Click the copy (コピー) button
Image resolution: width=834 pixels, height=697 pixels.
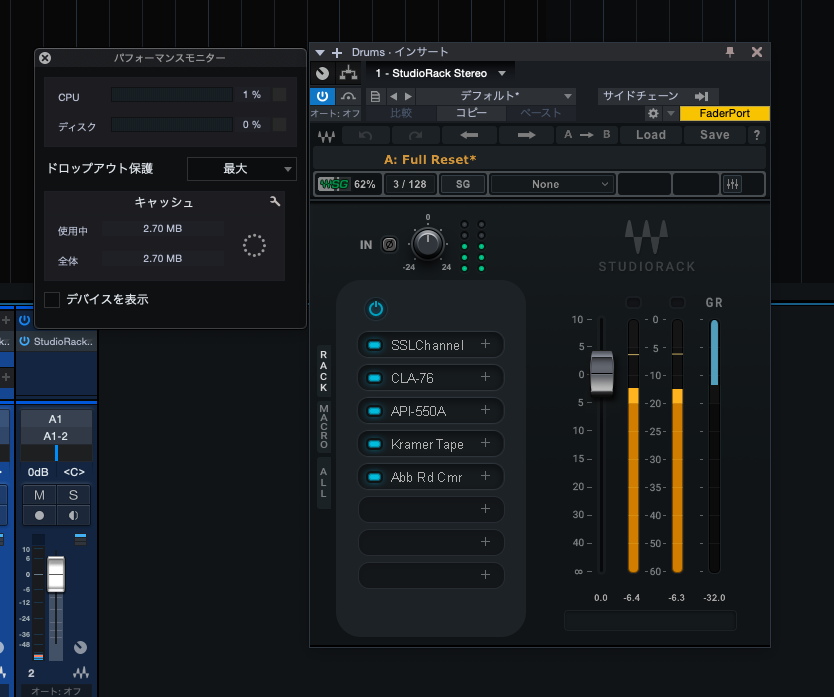[x=471, y=113]
